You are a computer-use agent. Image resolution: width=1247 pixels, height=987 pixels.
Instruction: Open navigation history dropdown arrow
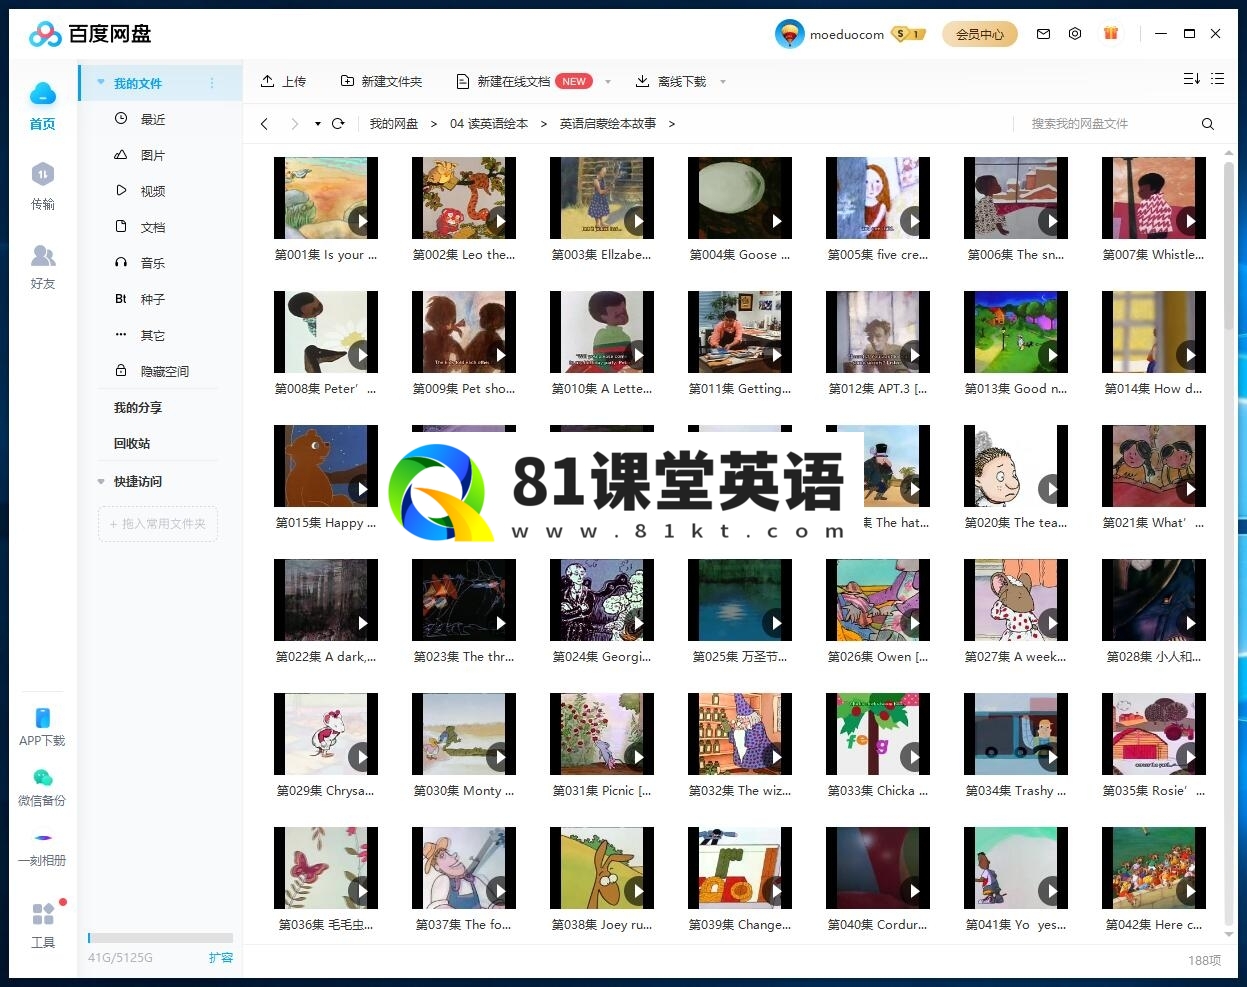(318, 124)
